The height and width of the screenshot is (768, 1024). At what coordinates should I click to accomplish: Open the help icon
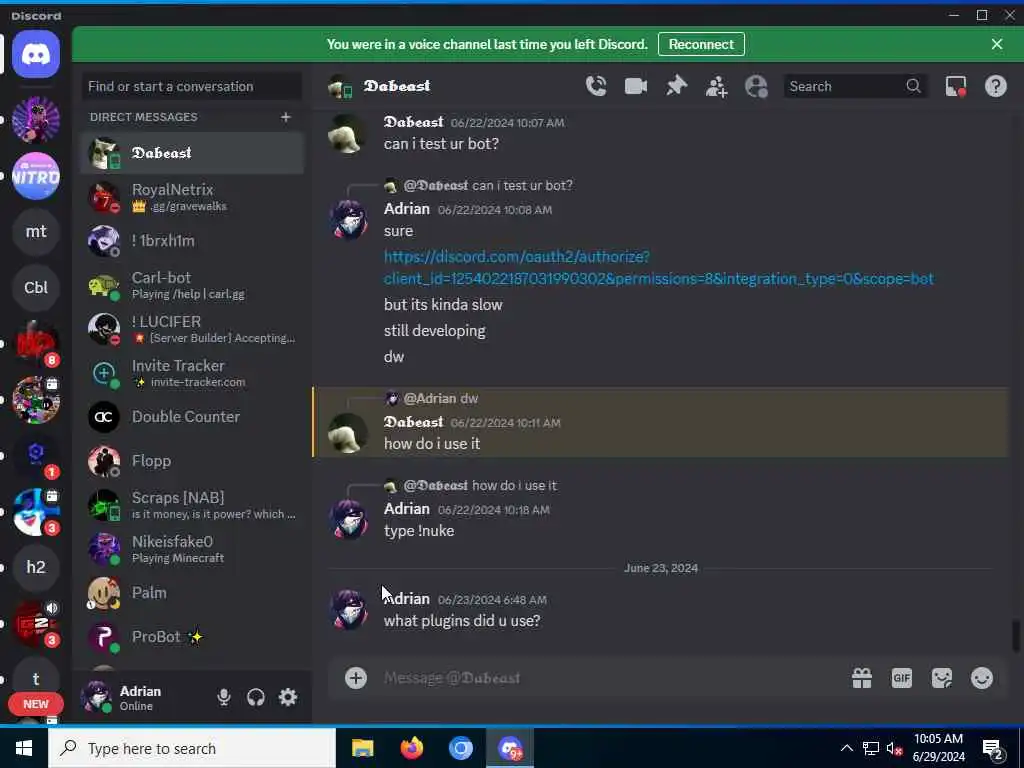pos(995,86)
